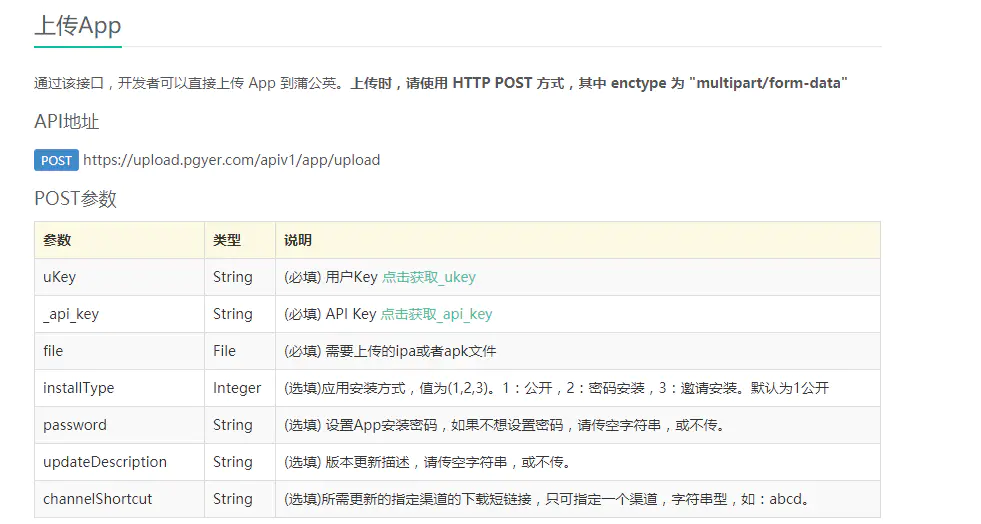Select the String type in channelShortcut row
Screen dimensions: 981x524
[240, 498]
